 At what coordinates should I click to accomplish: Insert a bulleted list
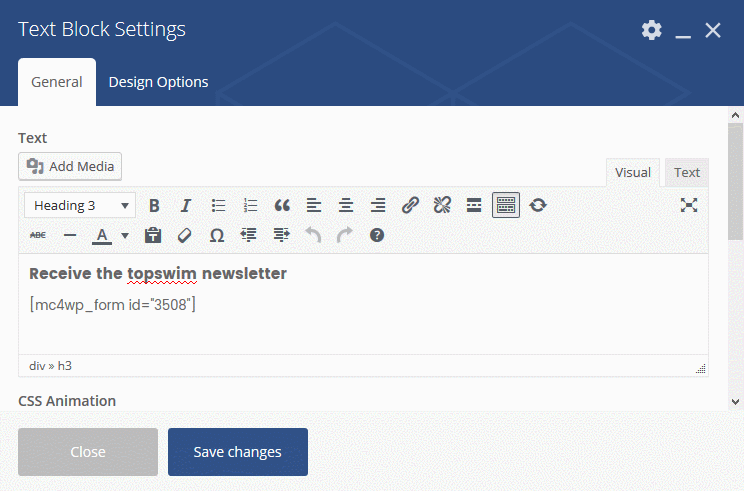218,205
